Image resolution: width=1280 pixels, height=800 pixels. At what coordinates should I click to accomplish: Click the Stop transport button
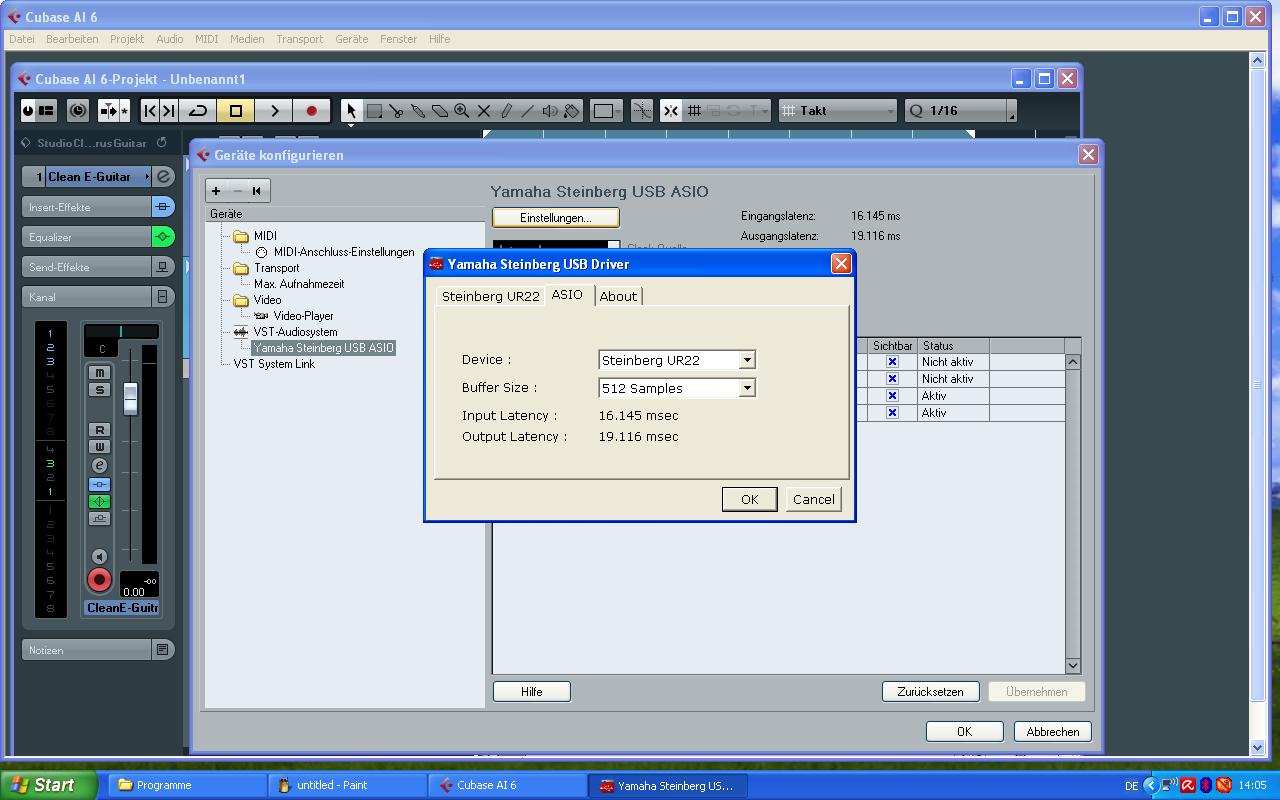236,111
